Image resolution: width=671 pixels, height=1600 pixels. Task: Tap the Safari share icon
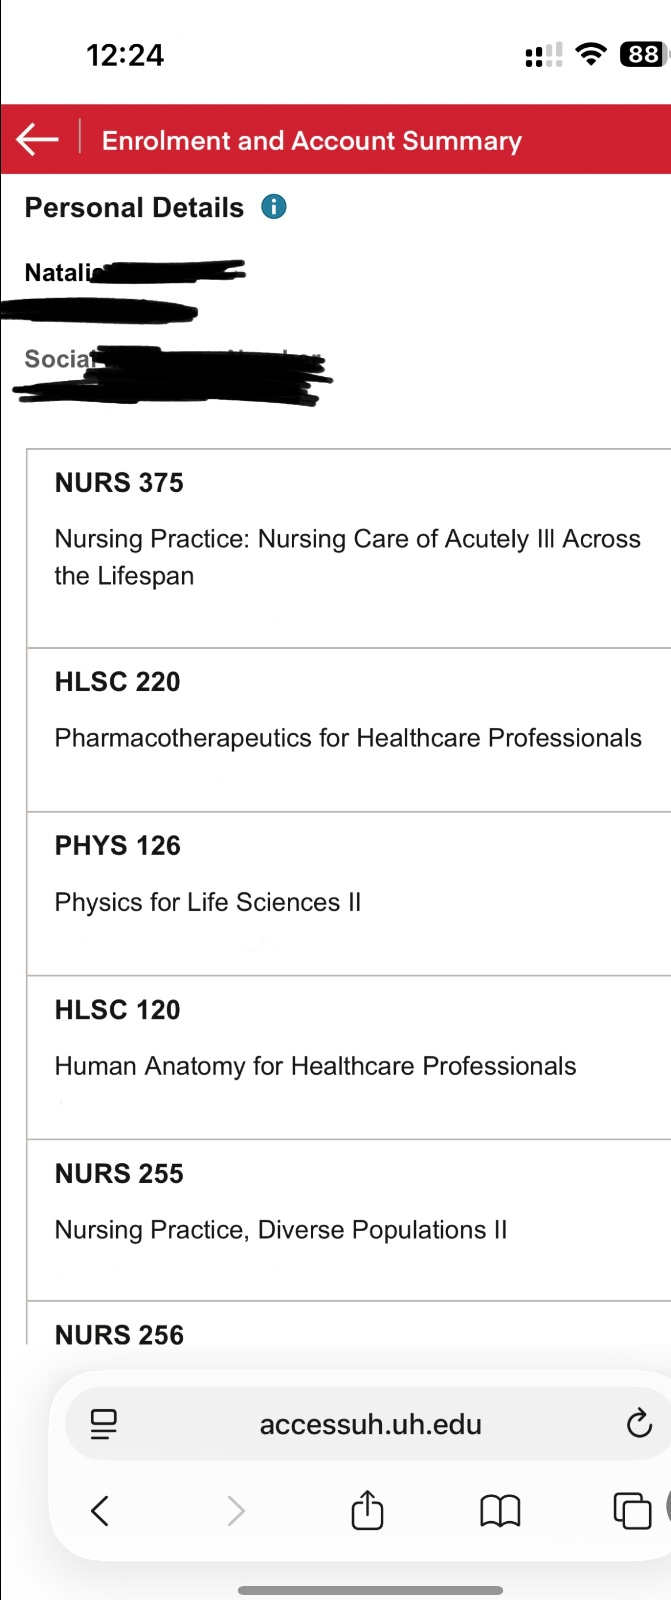click(x=367, y=1510)
